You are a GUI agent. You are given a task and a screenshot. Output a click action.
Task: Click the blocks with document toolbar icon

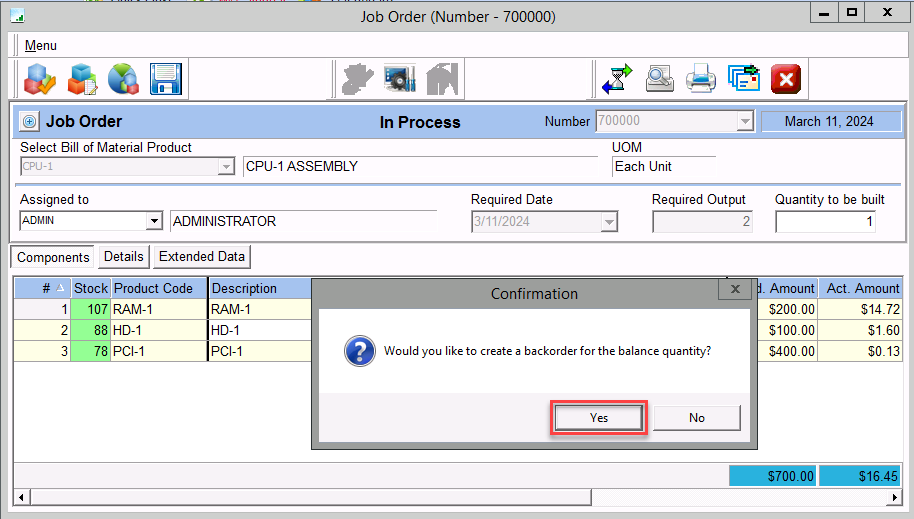pos(82,78)
